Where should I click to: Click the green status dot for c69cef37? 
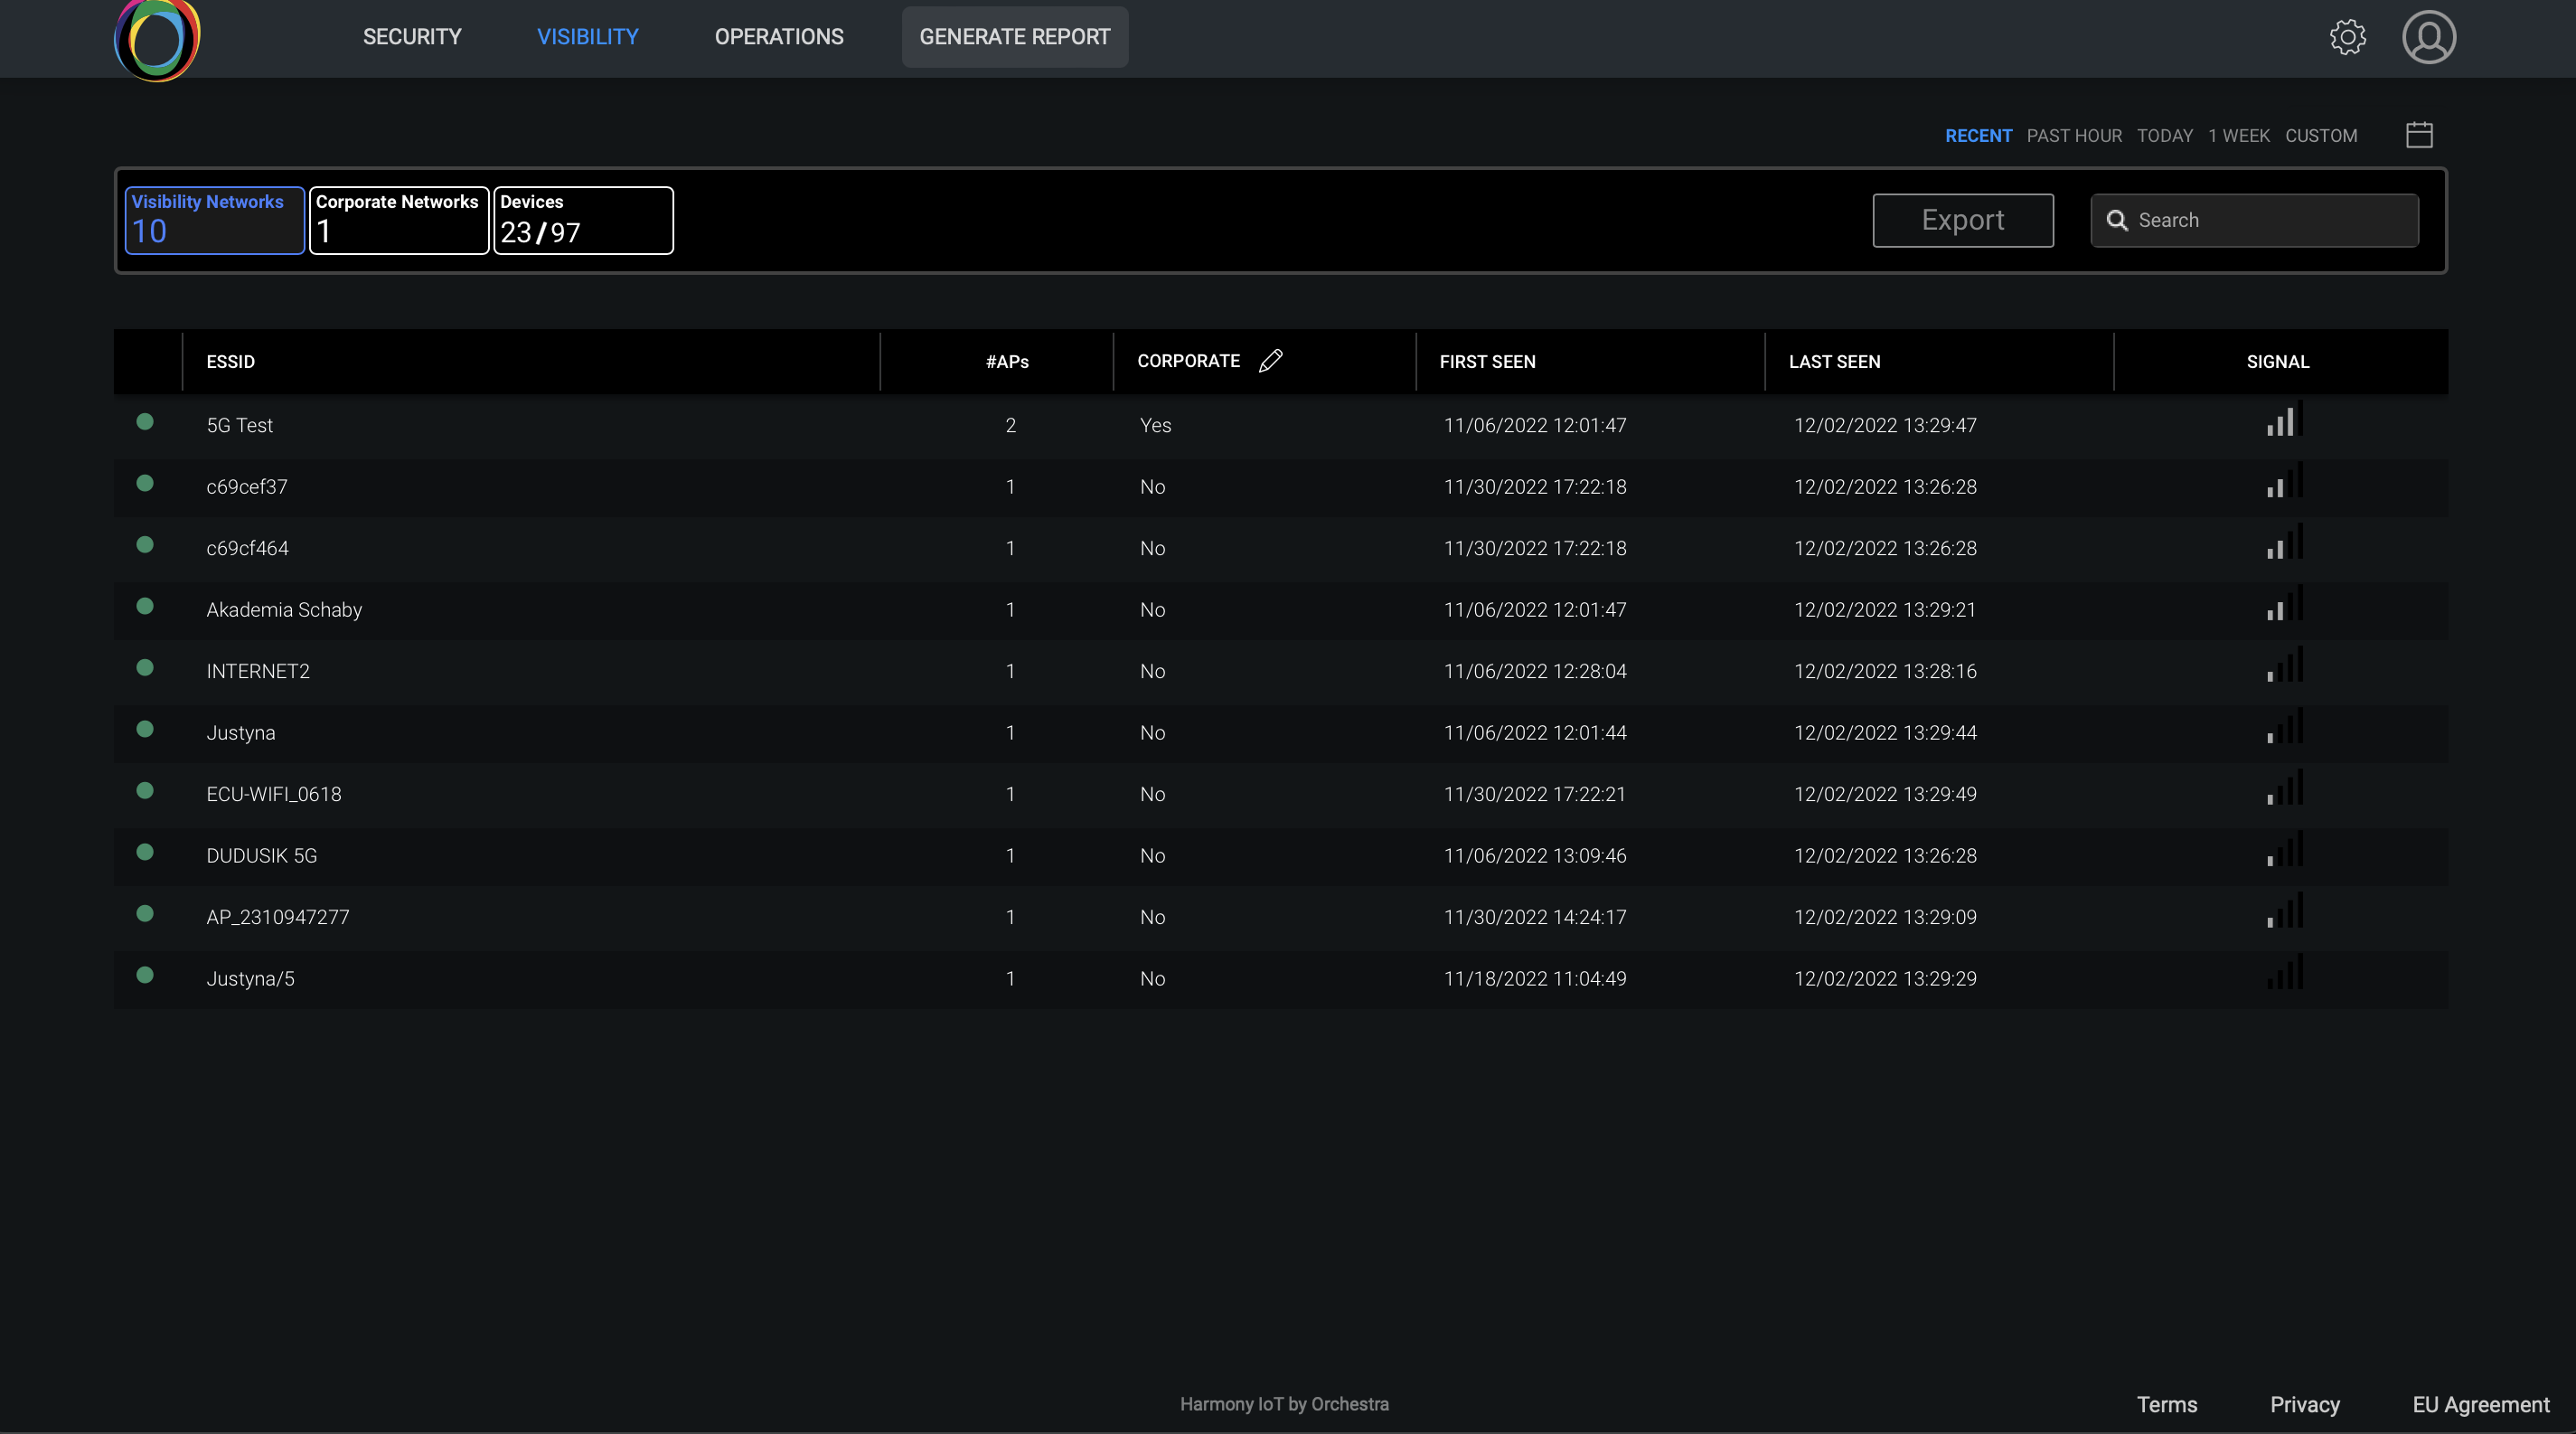tap(145, 484)
